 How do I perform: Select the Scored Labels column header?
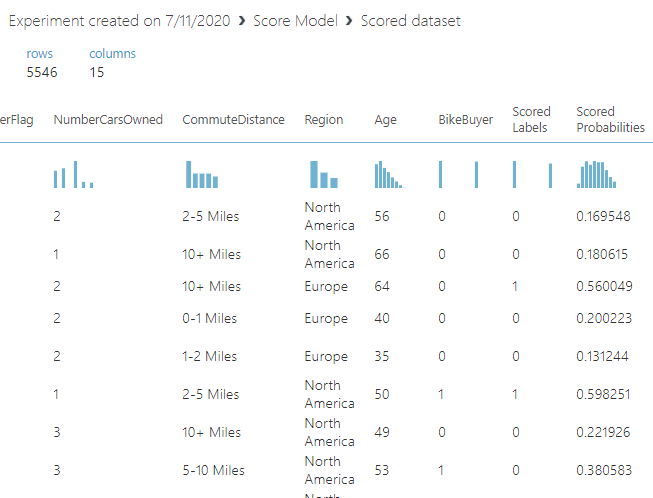530,120
